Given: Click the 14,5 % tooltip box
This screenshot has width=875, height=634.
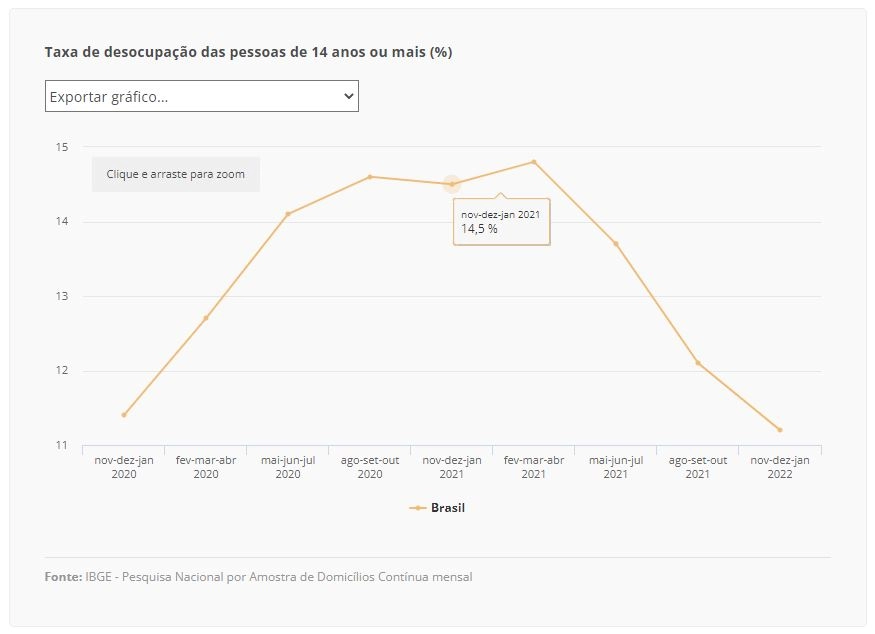Looking at the screenshot, I should [x=502, y=222].
